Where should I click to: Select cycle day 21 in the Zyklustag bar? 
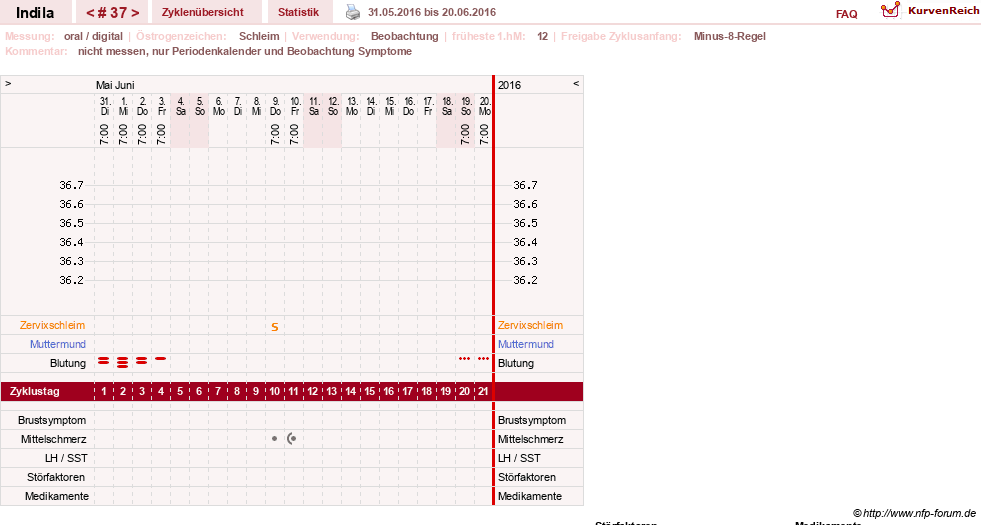pos(483,391)
